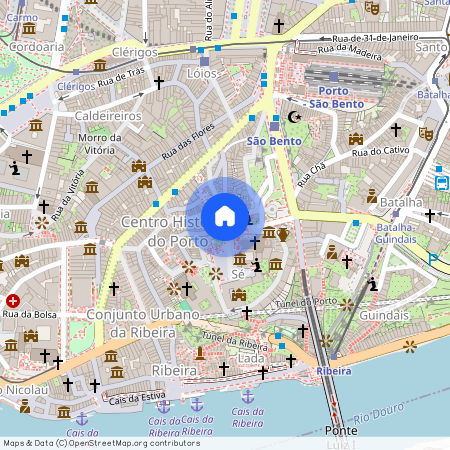Select the amphora vase icon near Sé
Image resolution: width=450 pixels, height=450 pixels.
(283, 234)
